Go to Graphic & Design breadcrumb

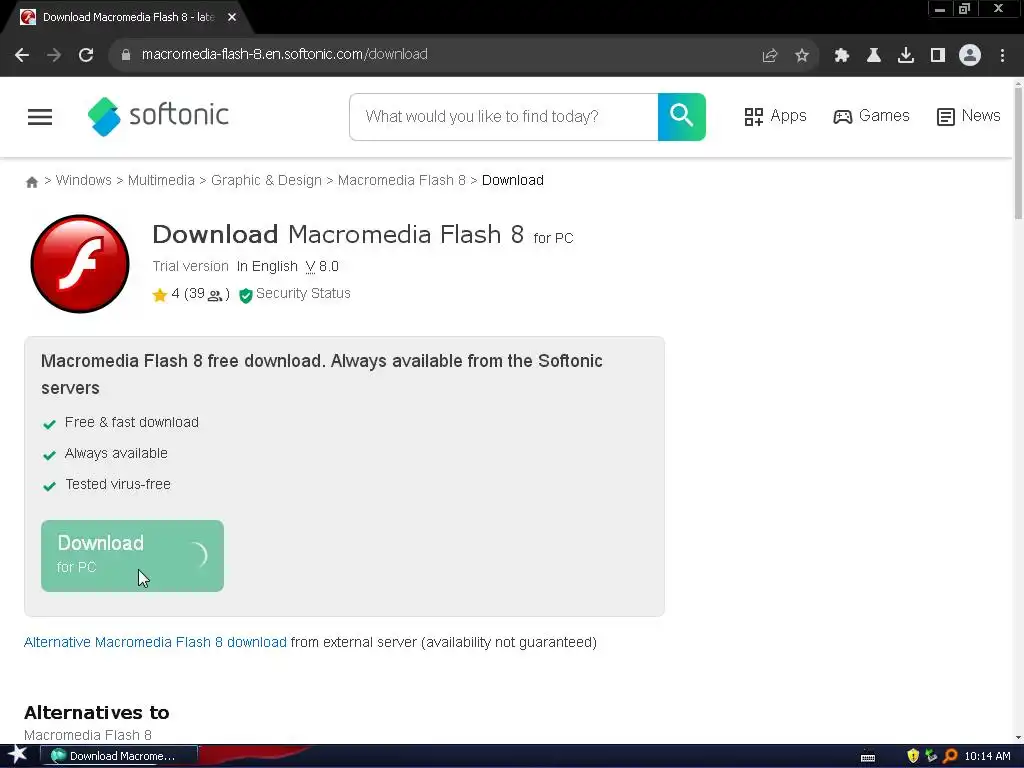(266, 180)
